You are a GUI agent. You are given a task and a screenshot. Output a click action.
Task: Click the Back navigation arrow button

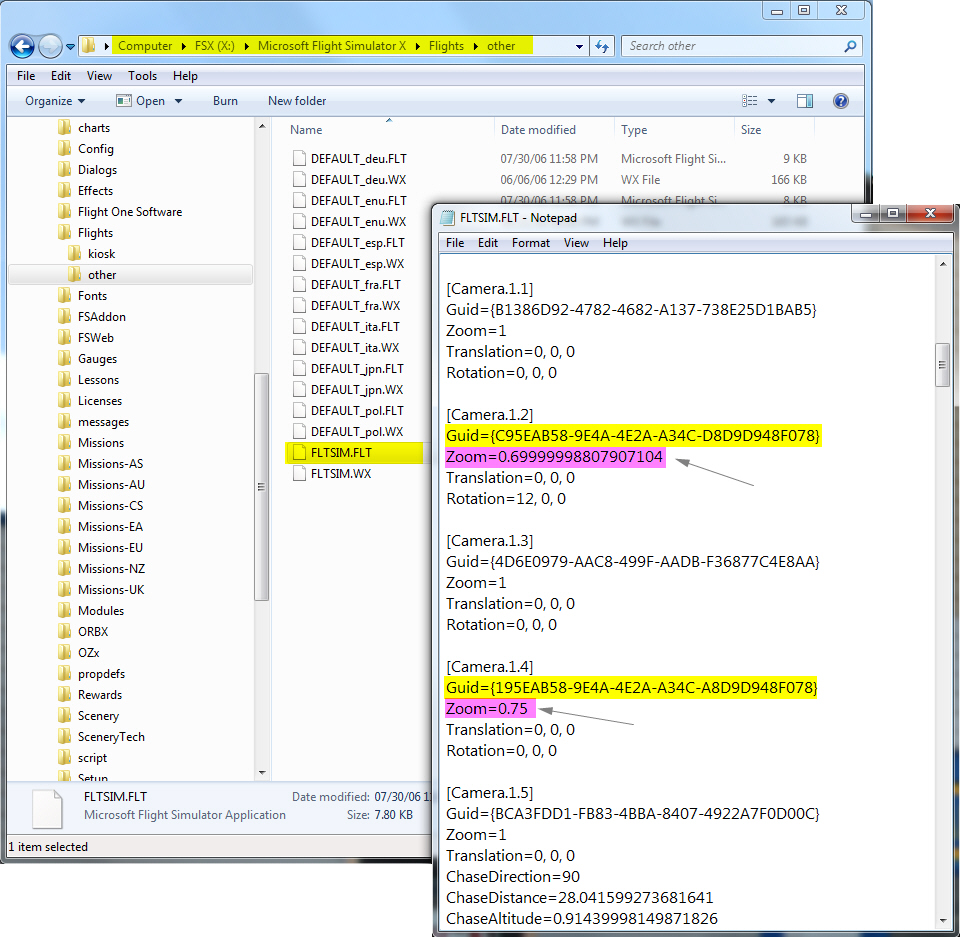pyautogui.click(x=23, y=46)
